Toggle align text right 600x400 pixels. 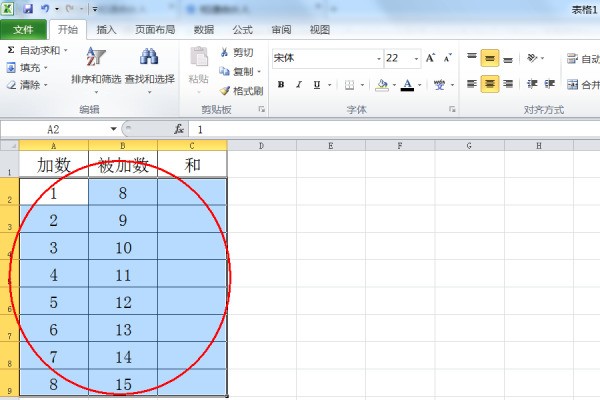[508, 84]
